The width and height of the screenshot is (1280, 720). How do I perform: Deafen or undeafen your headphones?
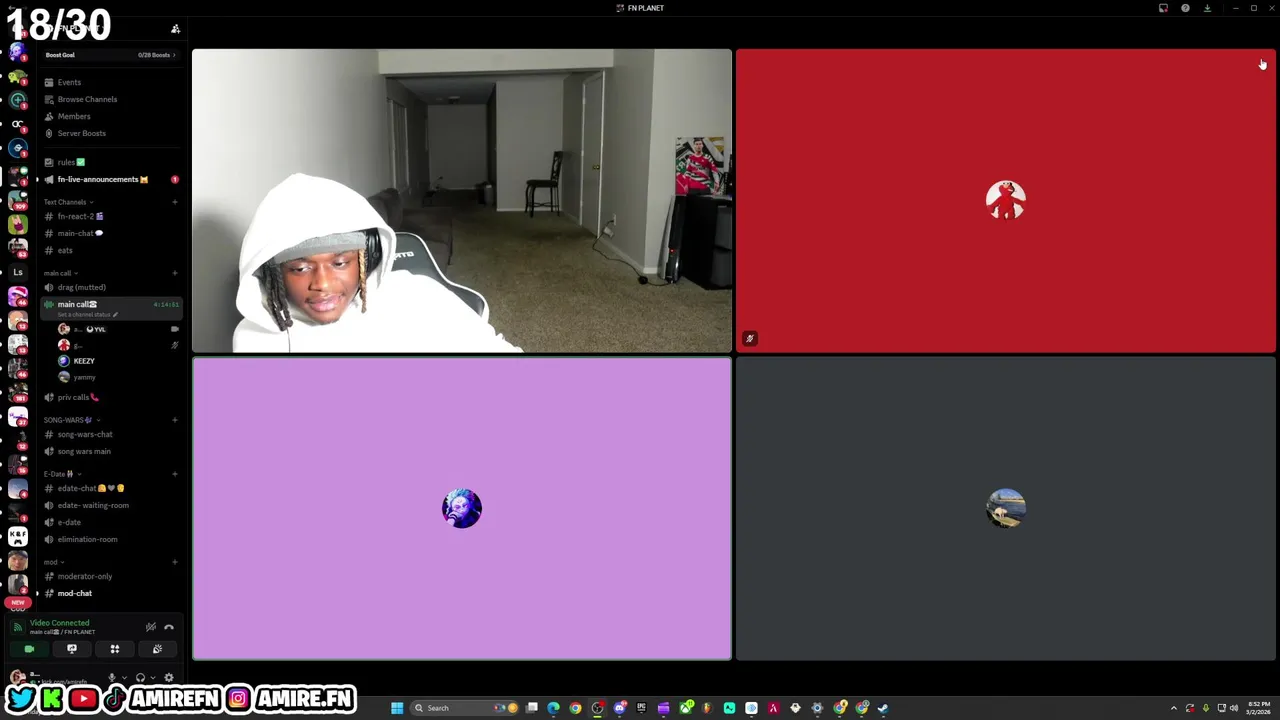[140, 678]
